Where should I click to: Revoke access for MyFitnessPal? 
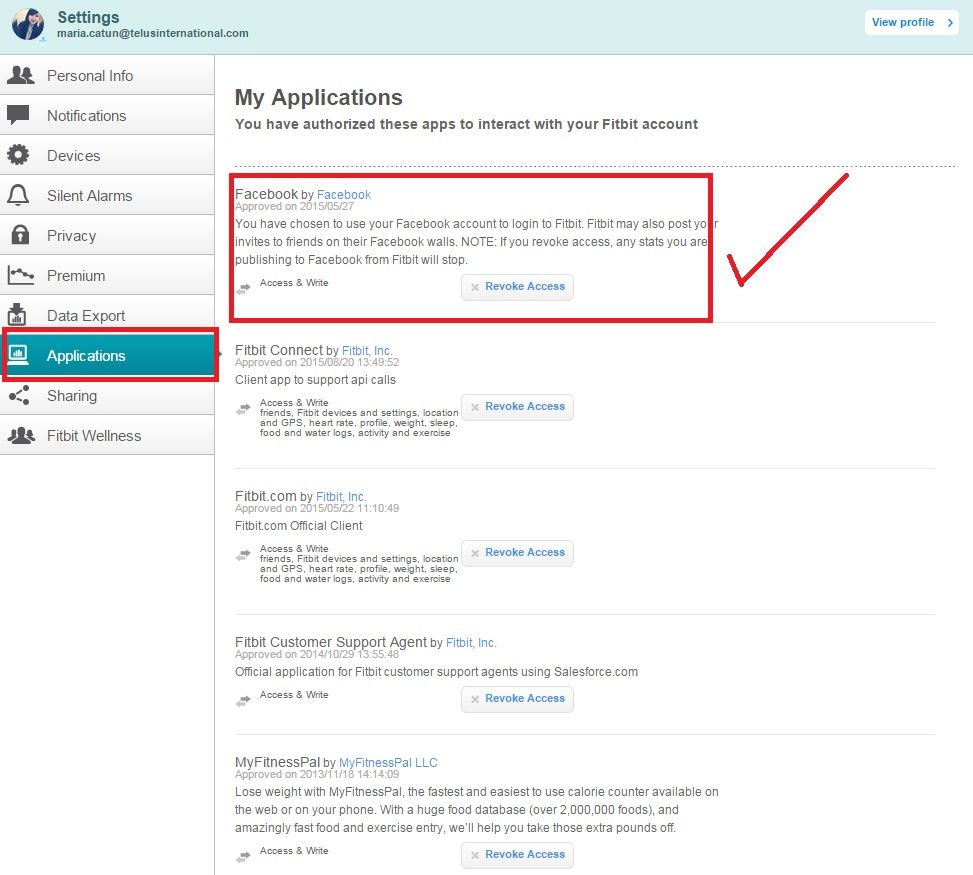pyautogui.click(x=518, y=855)
